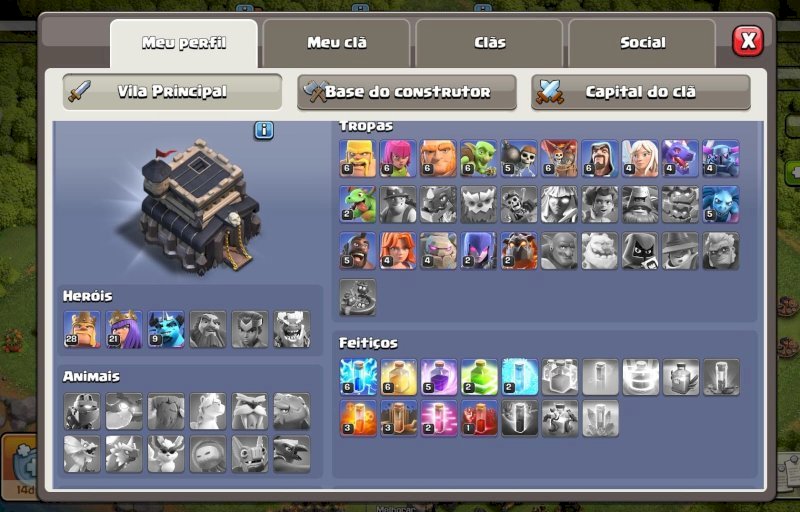Tap the Lava Hound troop icon
800x512 pixels.
(x=519, y=250)
